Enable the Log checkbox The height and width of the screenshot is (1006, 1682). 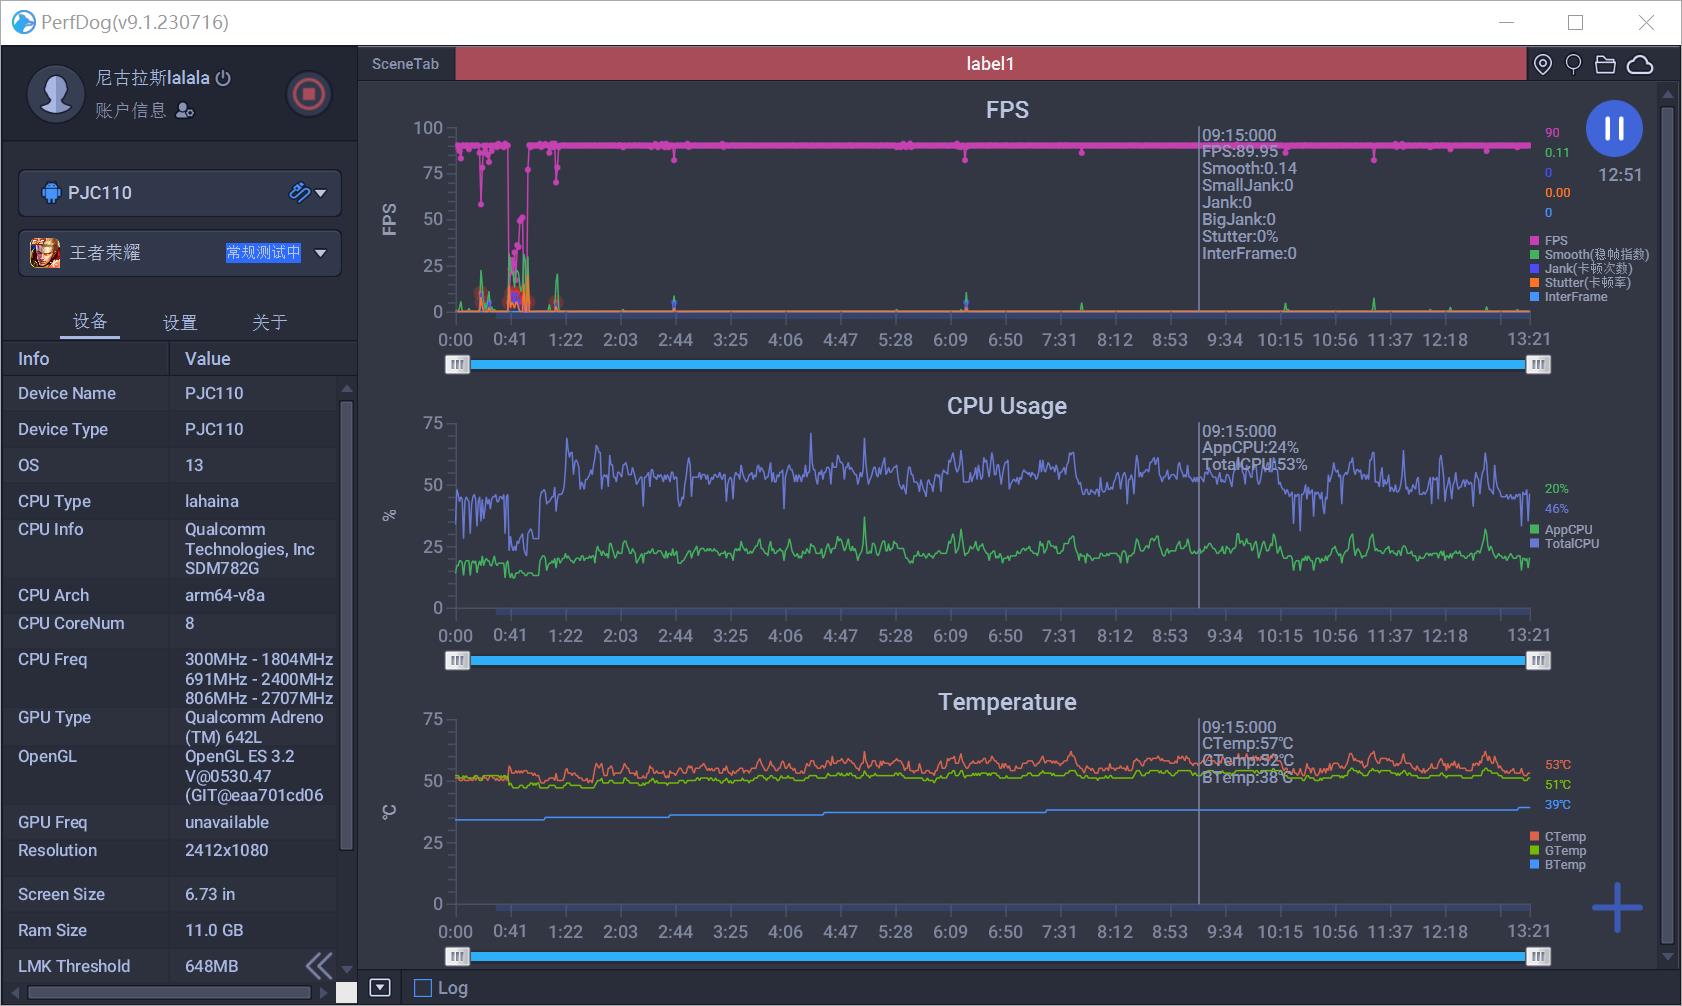coord(423,988)
